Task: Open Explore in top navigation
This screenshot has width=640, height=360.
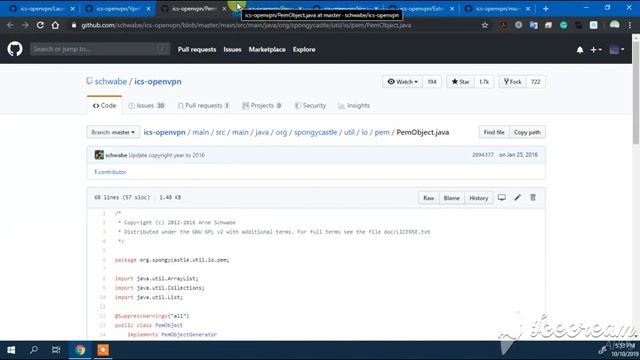Action: [x=304, y=49]
